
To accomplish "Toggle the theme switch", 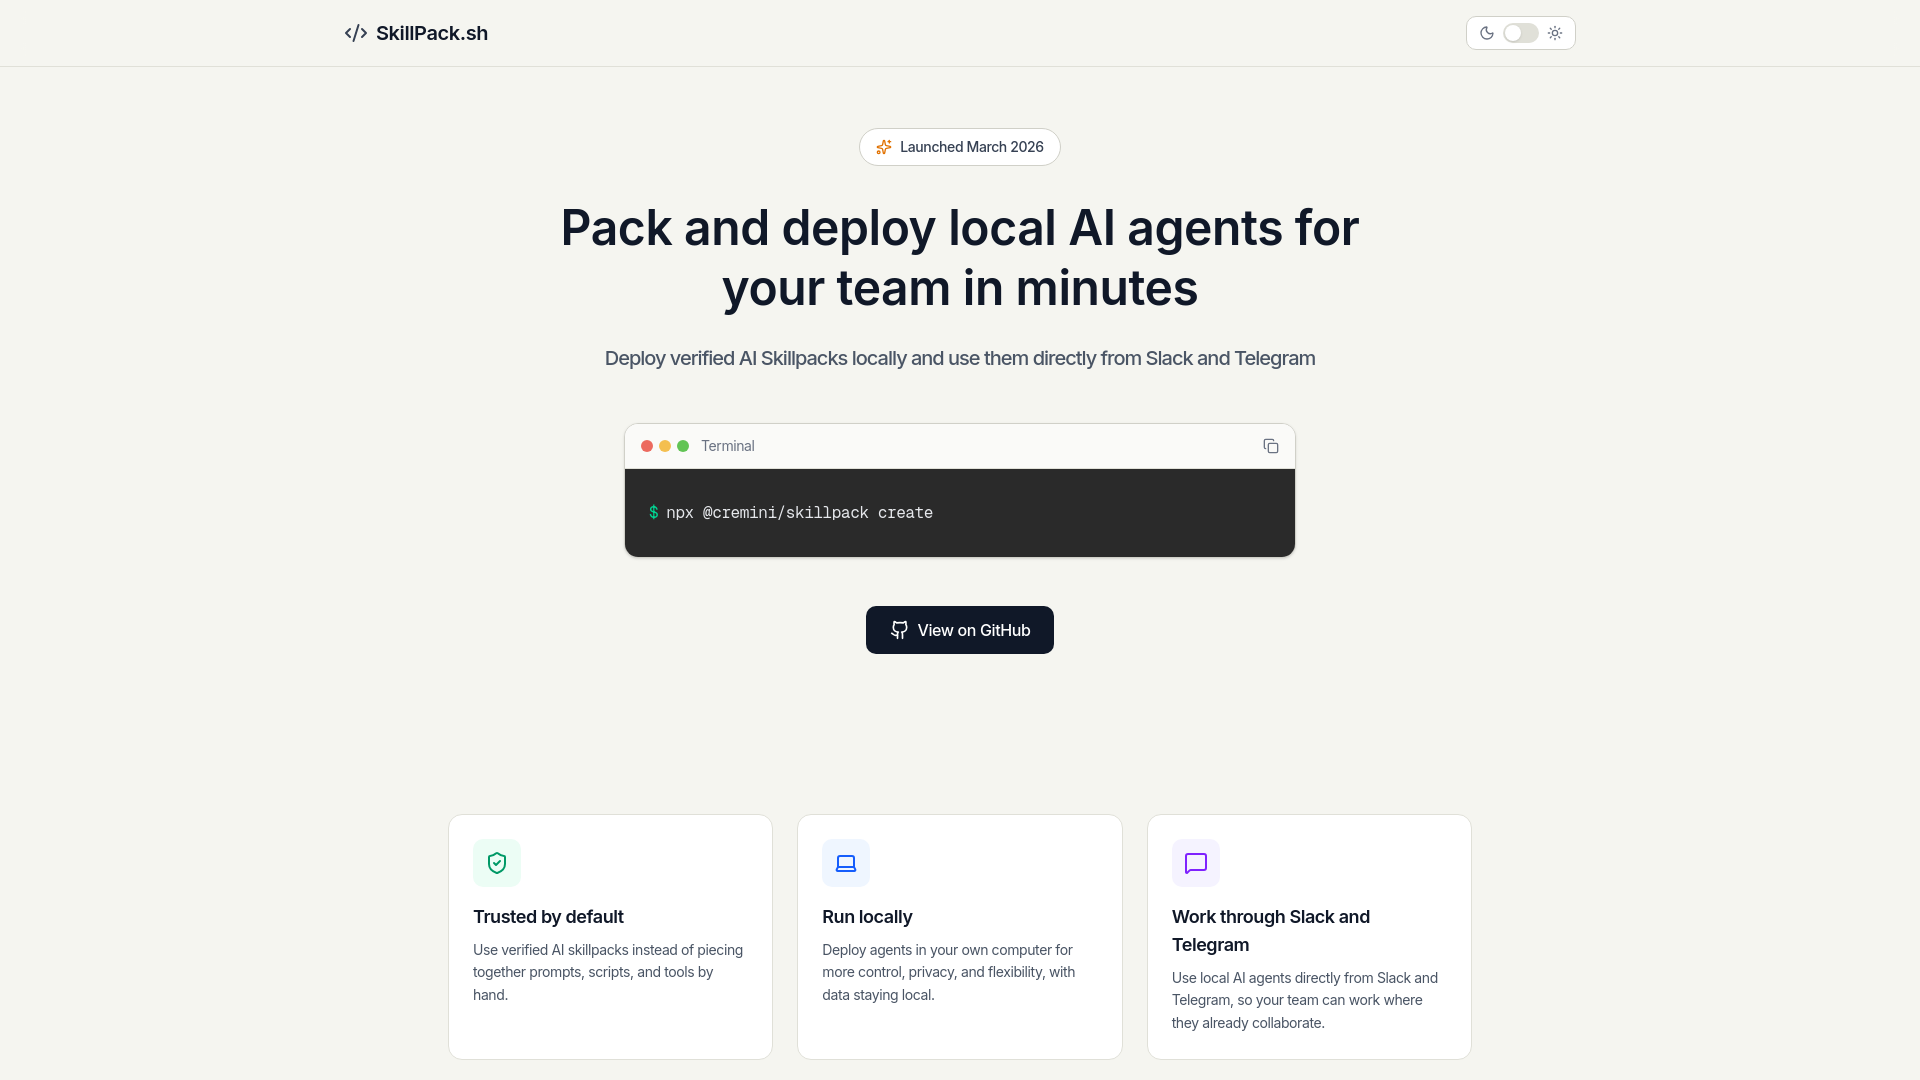I will point(1521,33).
